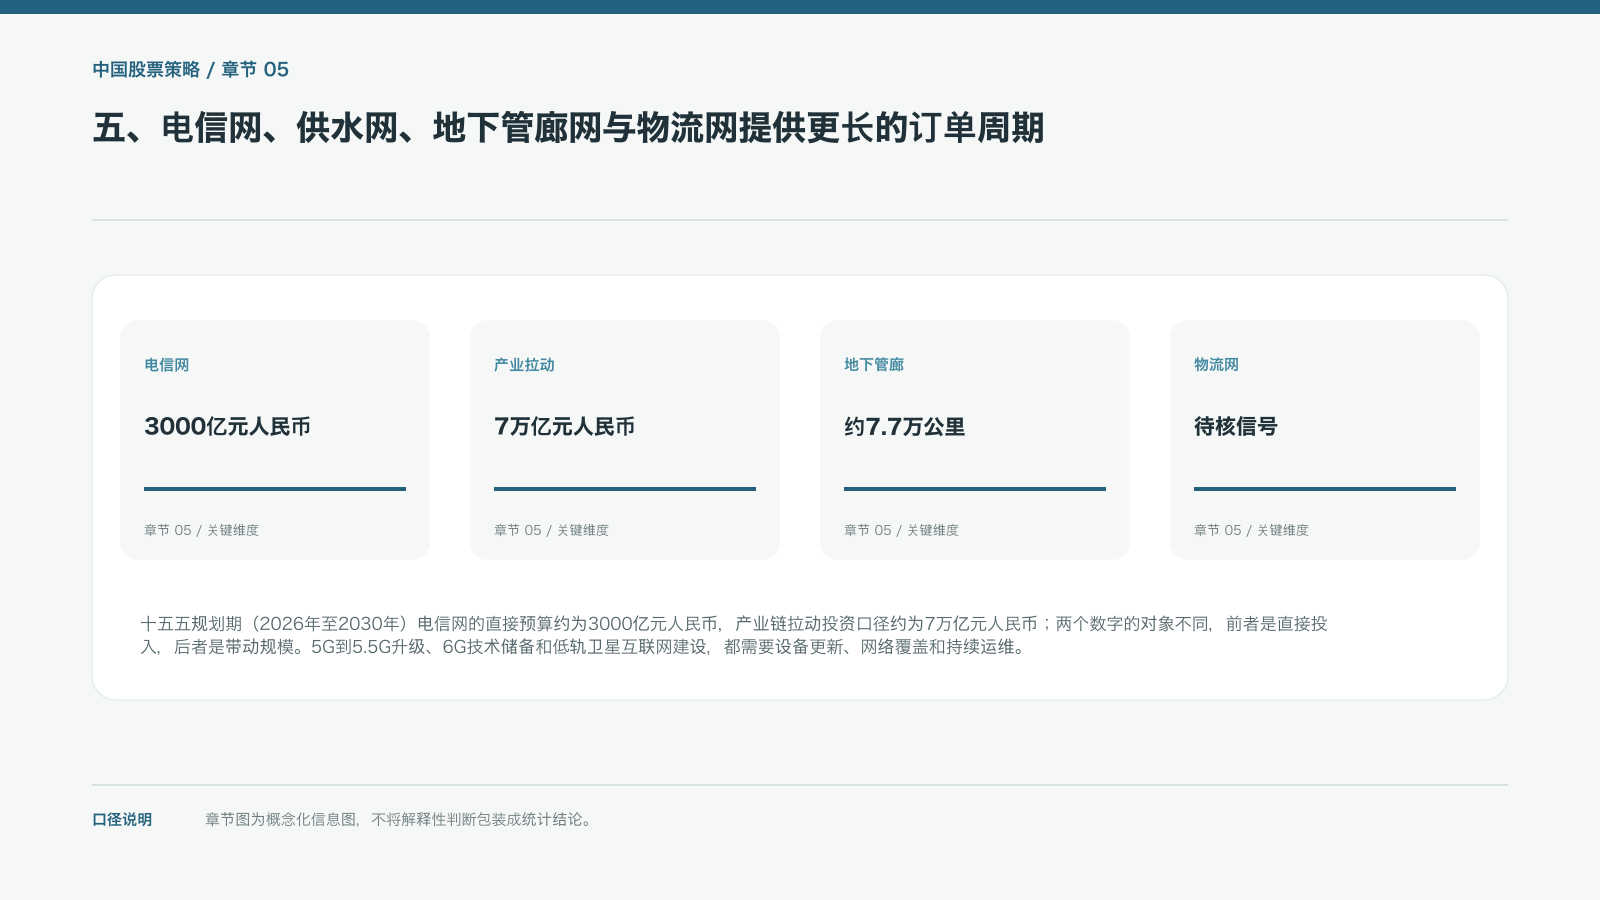
Task: Click the breadcrumb 中国股票策略 / 章节 05
Action: coord(191,70)
